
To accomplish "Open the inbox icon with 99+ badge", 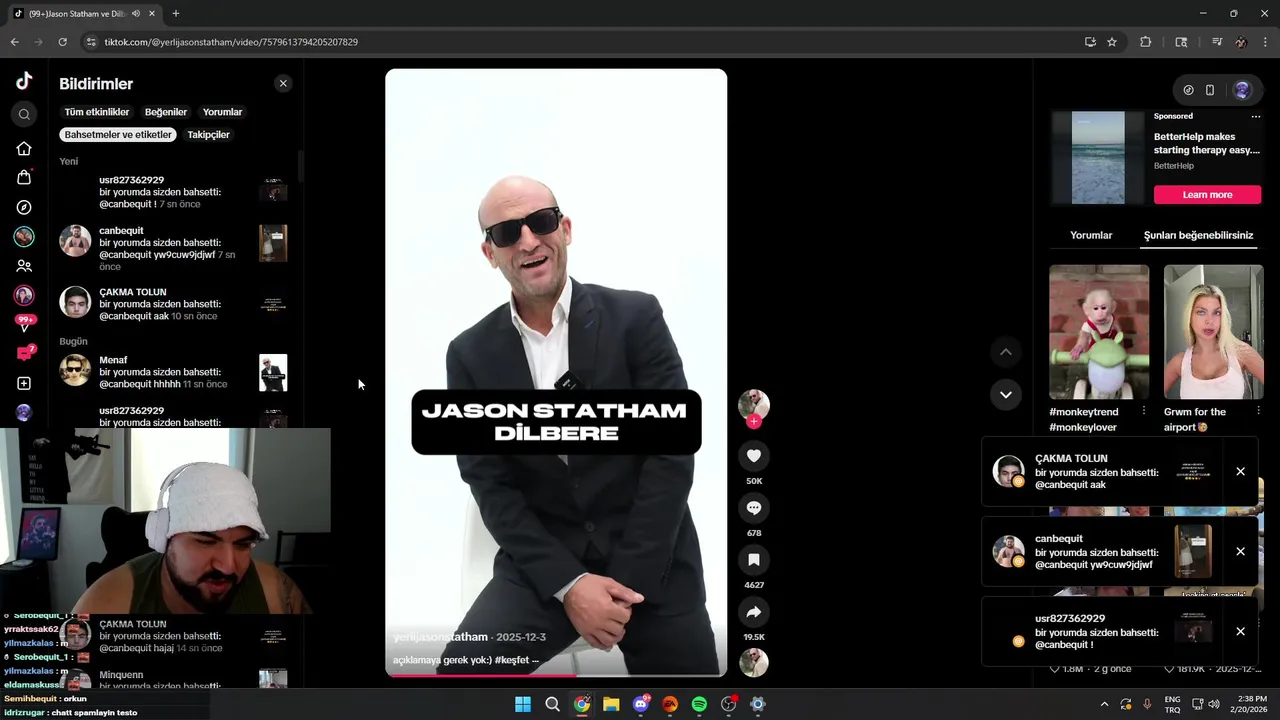I will [25, 323].
